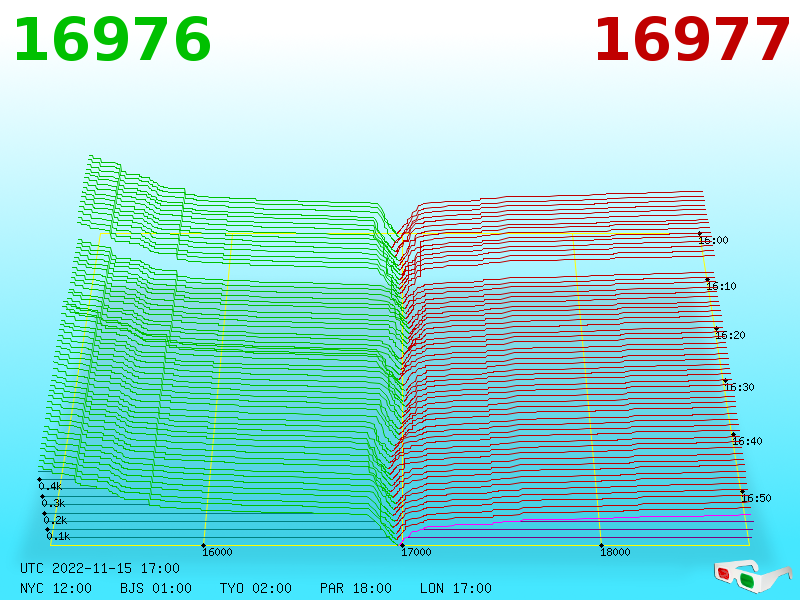This screenshot has height=600, width=800.
Task: Click the 3D glasses icon
Action: pos(752,577)
